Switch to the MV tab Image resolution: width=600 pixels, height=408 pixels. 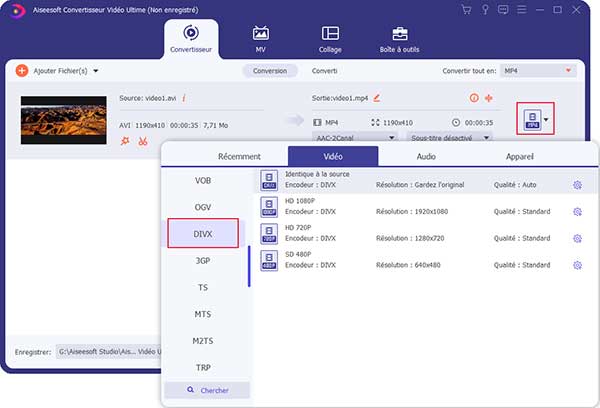coord(261,39)
